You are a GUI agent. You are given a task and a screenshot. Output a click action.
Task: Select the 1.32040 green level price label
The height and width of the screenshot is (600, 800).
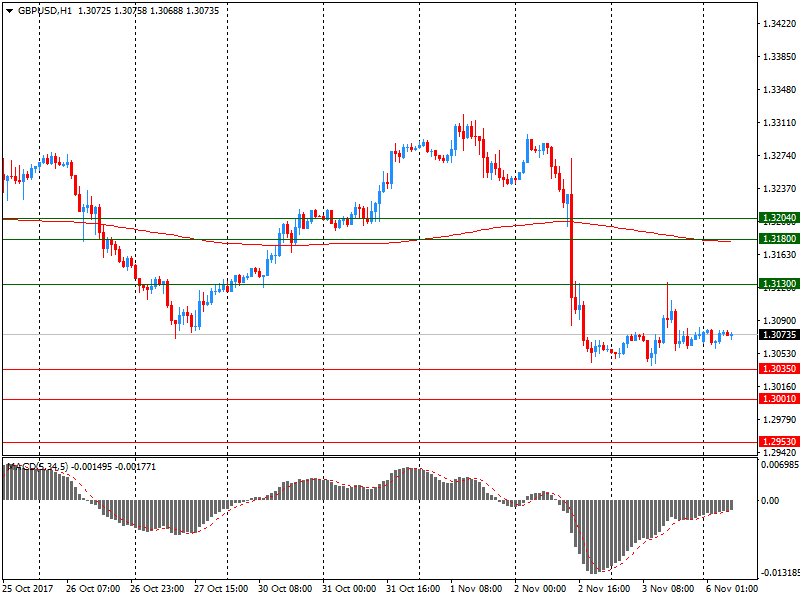pyautogui.click(x=779, y=218)
